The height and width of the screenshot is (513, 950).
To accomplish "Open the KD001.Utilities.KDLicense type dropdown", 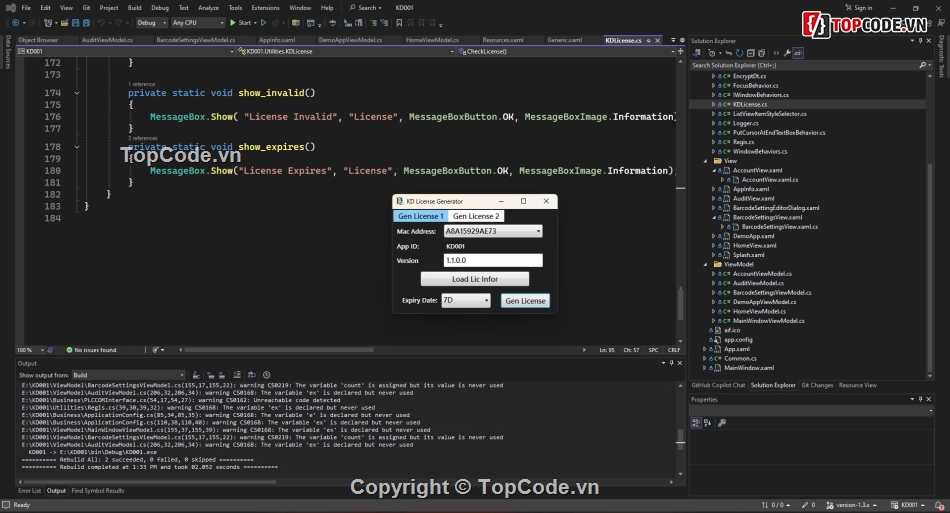I will coord(345,51).
